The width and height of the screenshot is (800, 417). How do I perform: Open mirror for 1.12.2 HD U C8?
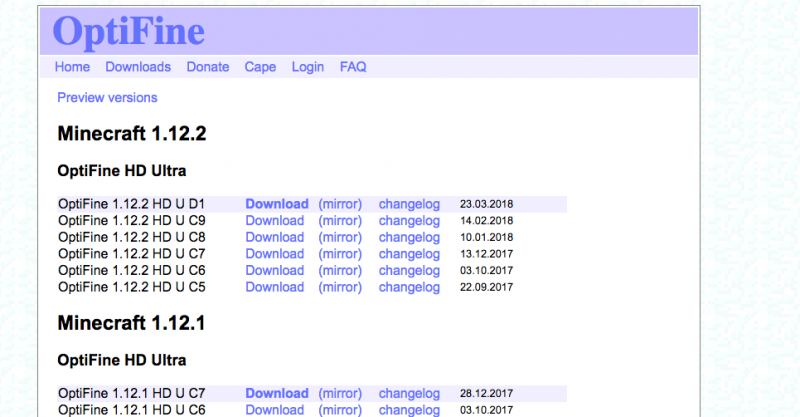340,237
